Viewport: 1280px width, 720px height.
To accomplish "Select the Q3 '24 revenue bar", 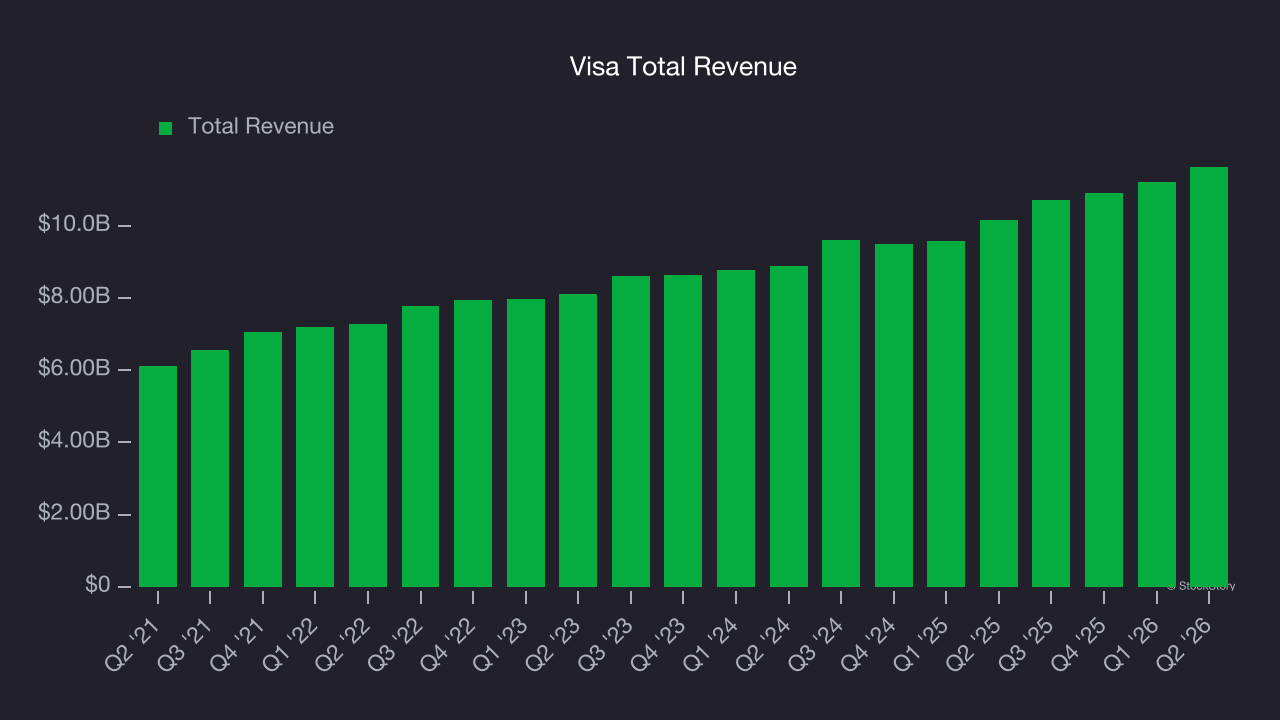I will pos(841,413).
